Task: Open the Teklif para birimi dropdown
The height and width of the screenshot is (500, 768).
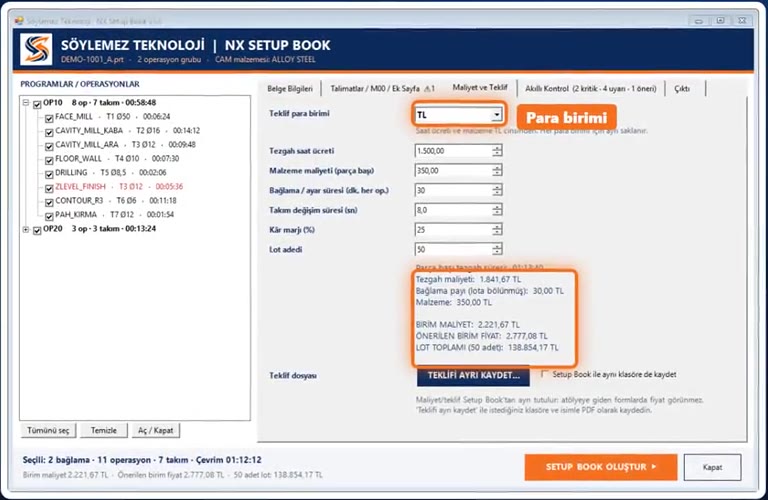Action: pos(497,115)
